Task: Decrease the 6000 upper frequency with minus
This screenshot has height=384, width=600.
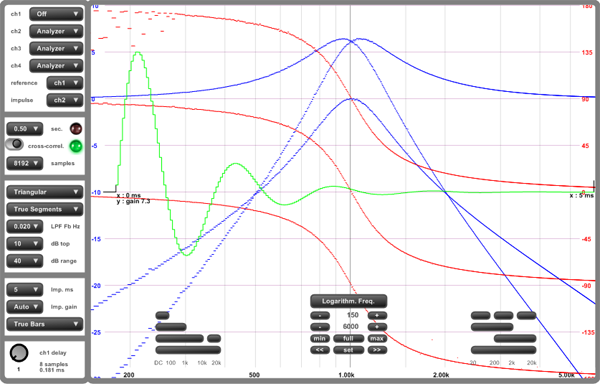Action: pyautogui.click(x=320, y=327)
